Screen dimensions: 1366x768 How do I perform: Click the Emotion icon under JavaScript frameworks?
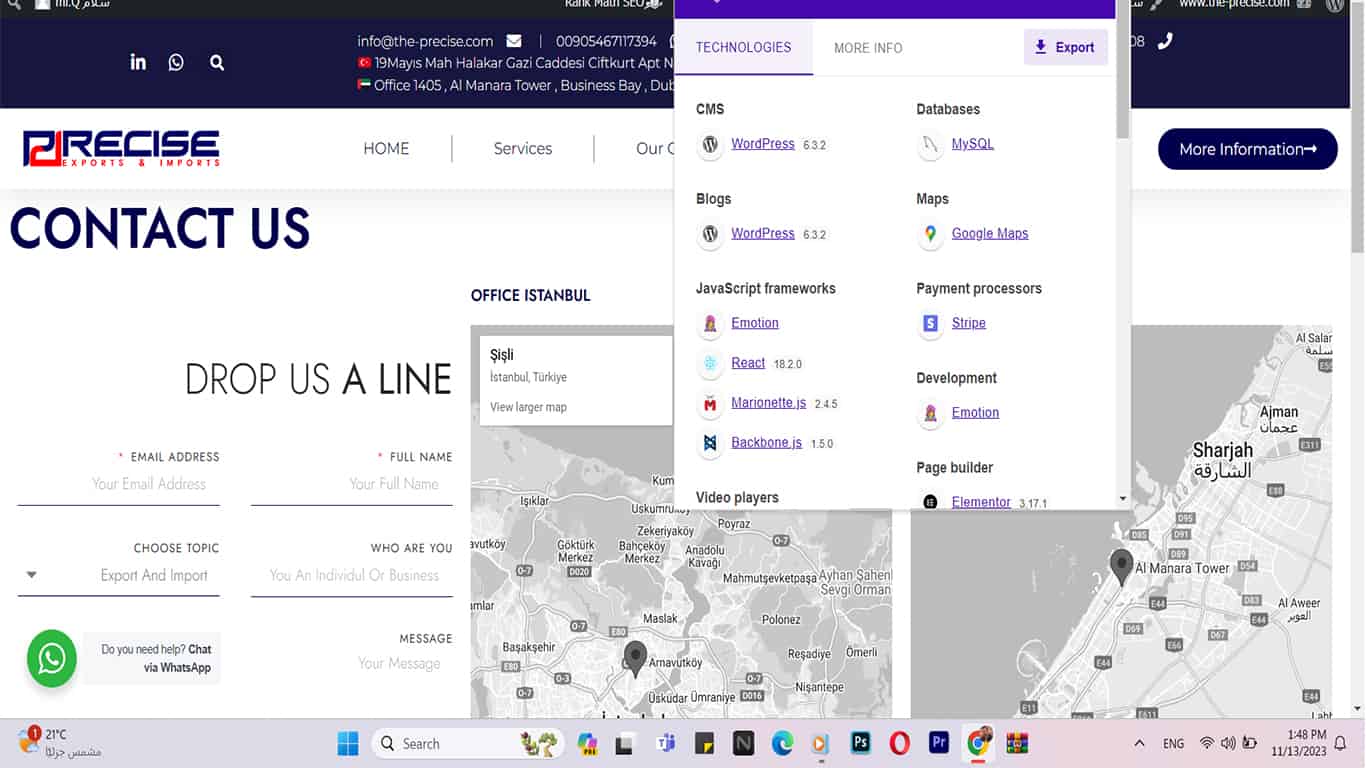pos(710,323)
